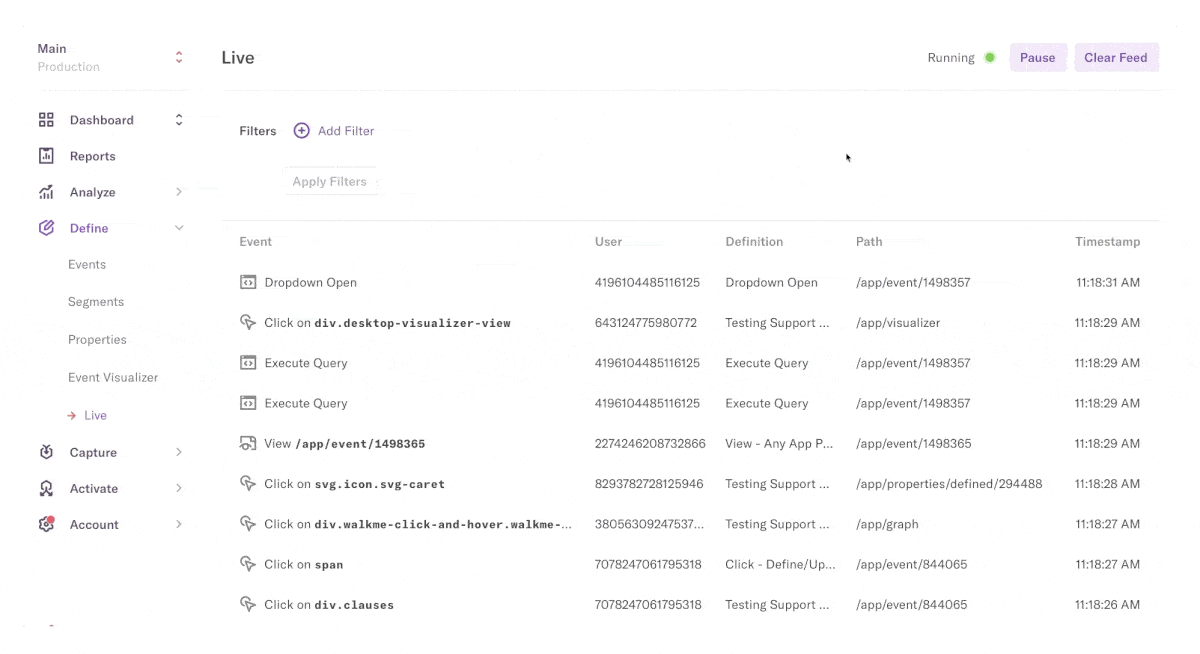Click the Dashboard grid icon in sidebar
Screen dimensions: 1200x654
(46, 119)
